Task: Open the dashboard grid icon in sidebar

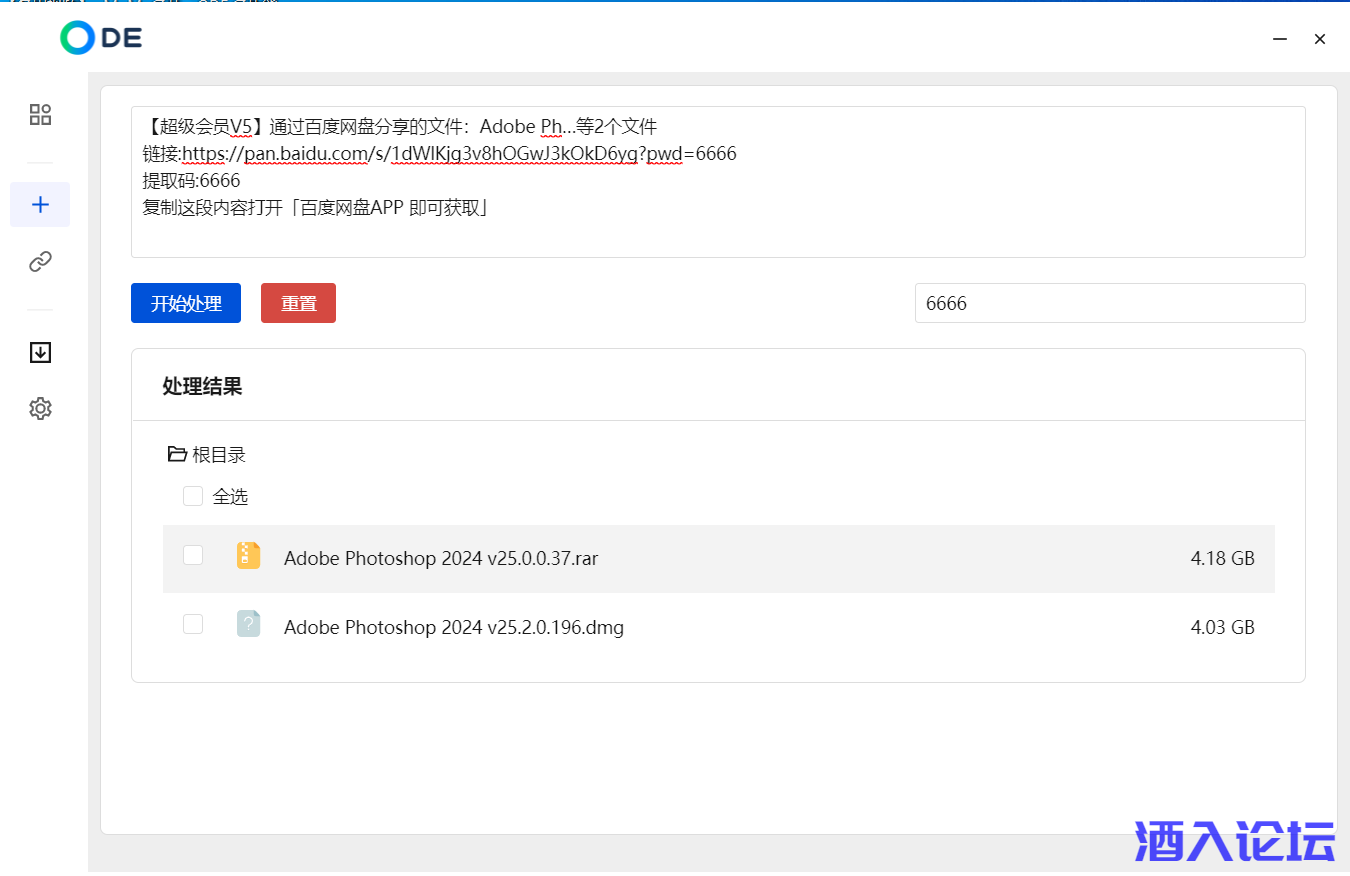Action: coord(40,114)
